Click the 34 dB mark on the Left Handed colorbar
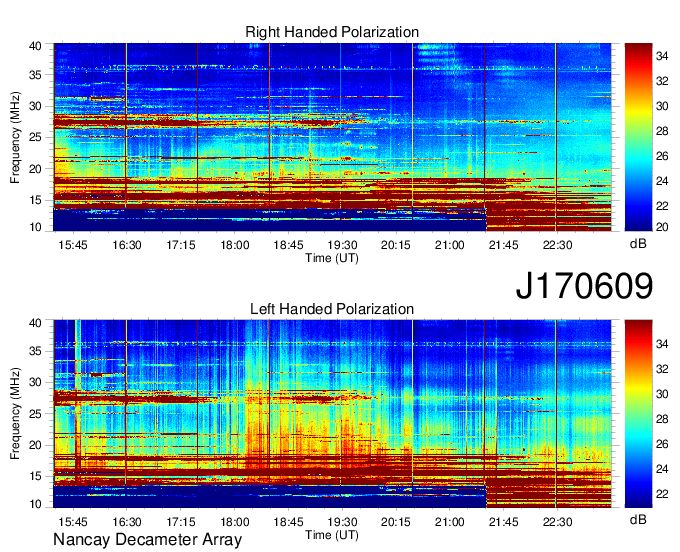This screenshot has width=680, height=552. pos(662,344)
